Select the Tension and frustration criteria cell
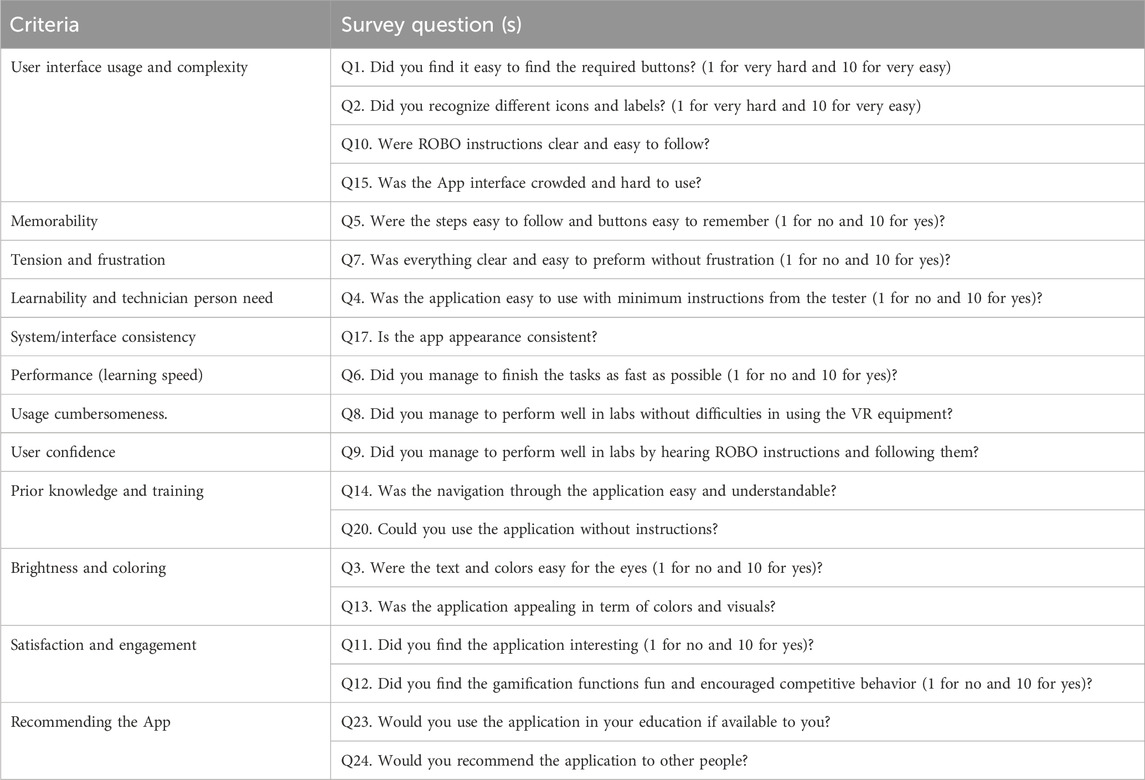 [x=165, y=259]
